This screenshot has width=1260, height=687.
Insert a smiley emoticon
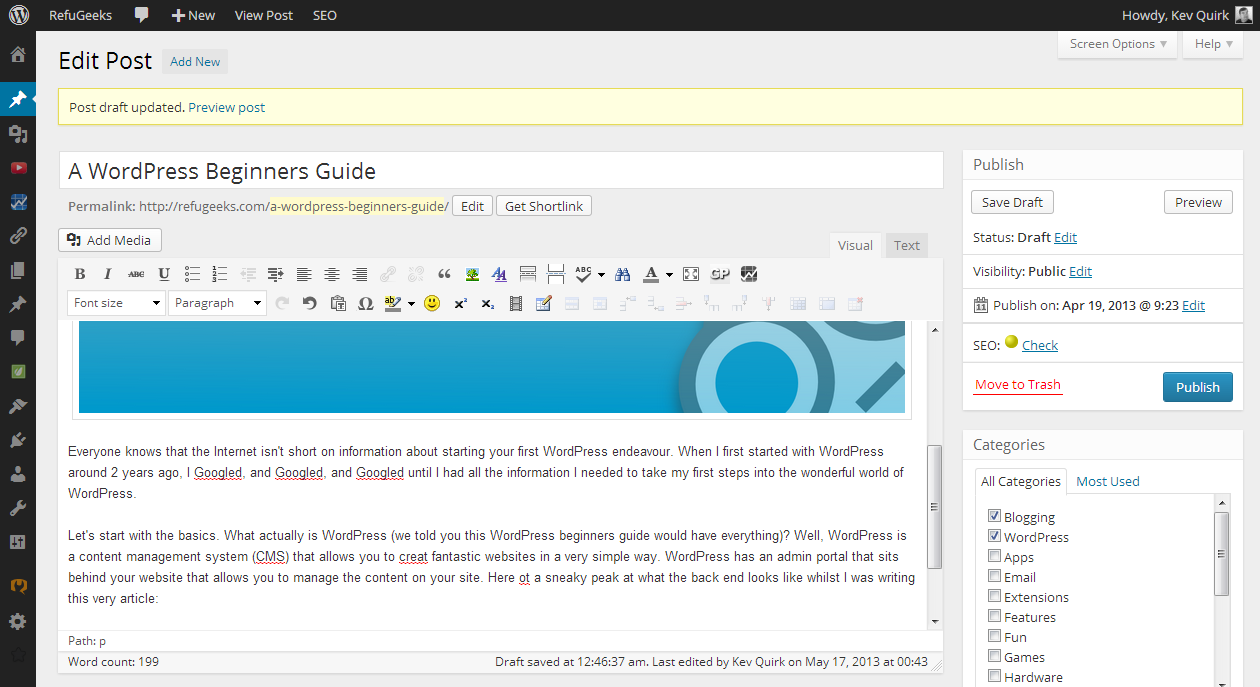[x=431, y=303]
